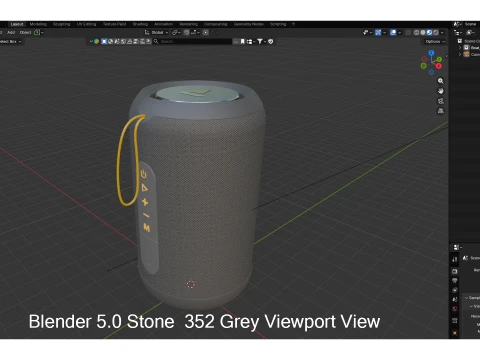480x360 pixels.
Task: Open the Global transform orientation dropdown
Action: [x=156, y=32]
